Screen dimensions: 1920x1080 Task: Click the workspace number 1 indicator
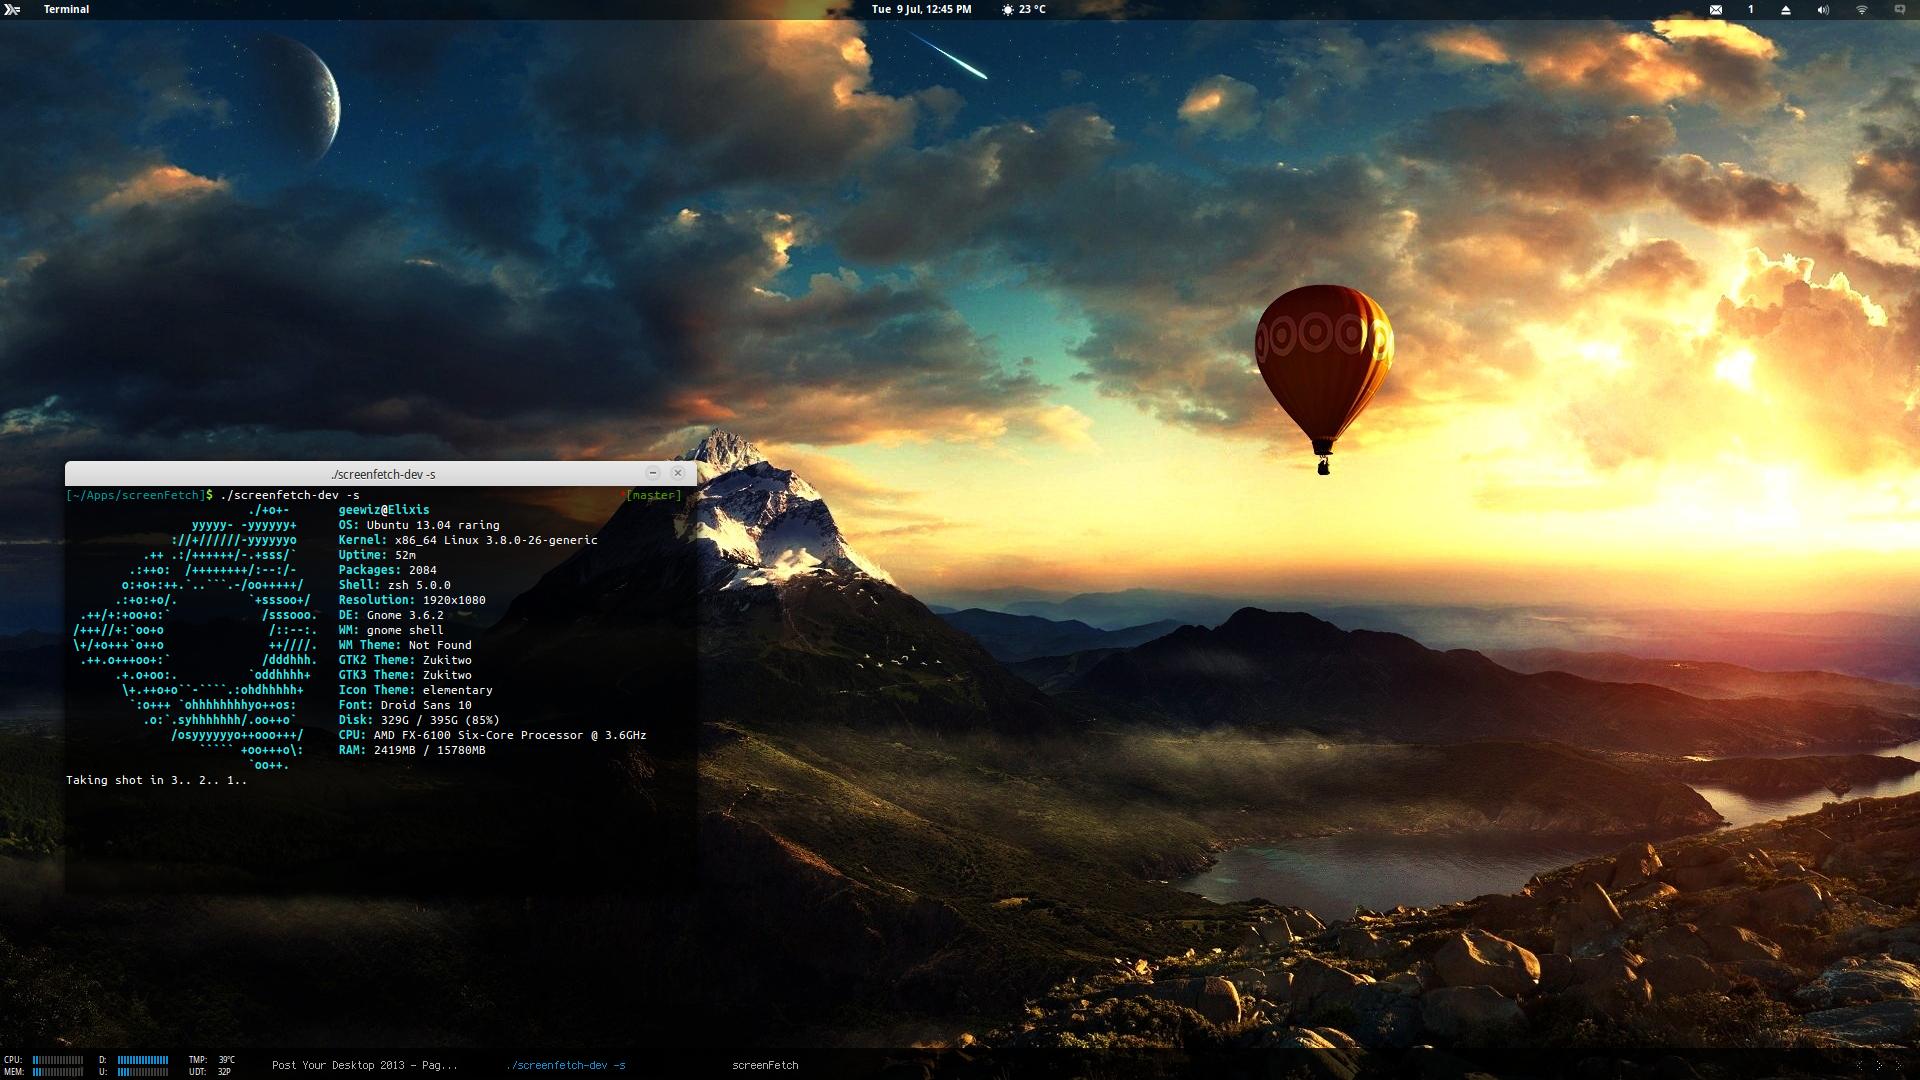pos(1751,9)
